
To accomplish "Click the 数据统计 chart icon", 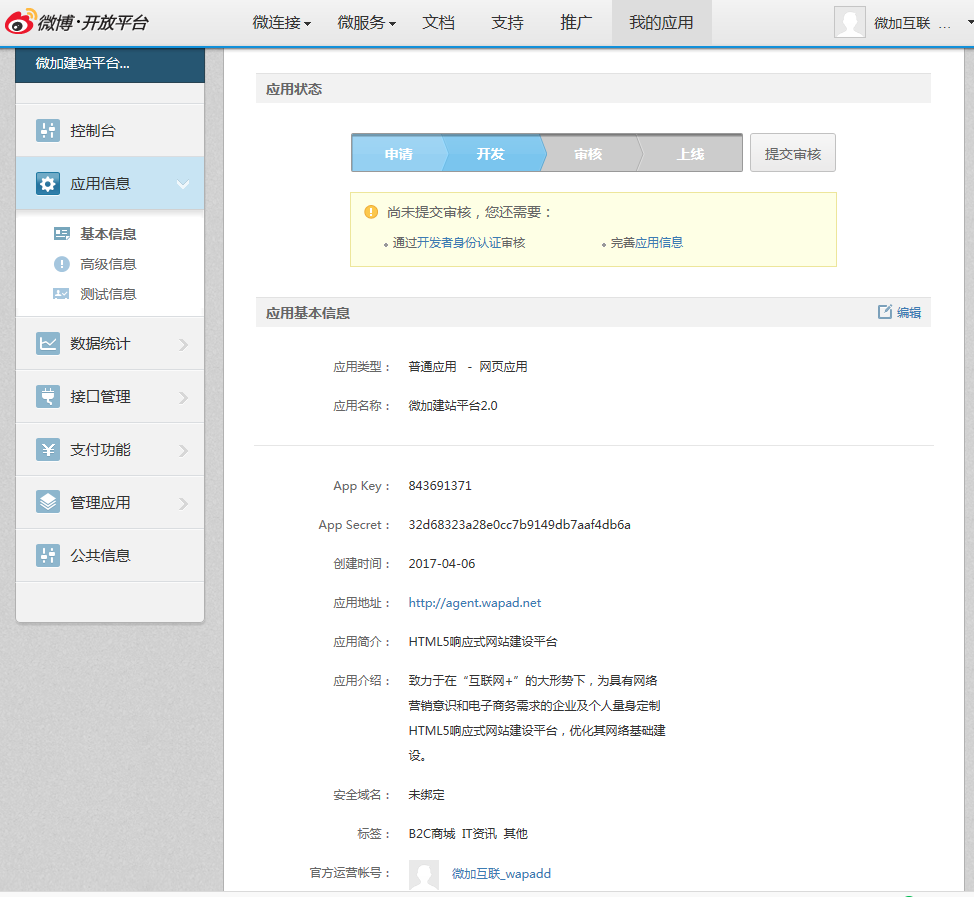I will [x=48, y=344].
